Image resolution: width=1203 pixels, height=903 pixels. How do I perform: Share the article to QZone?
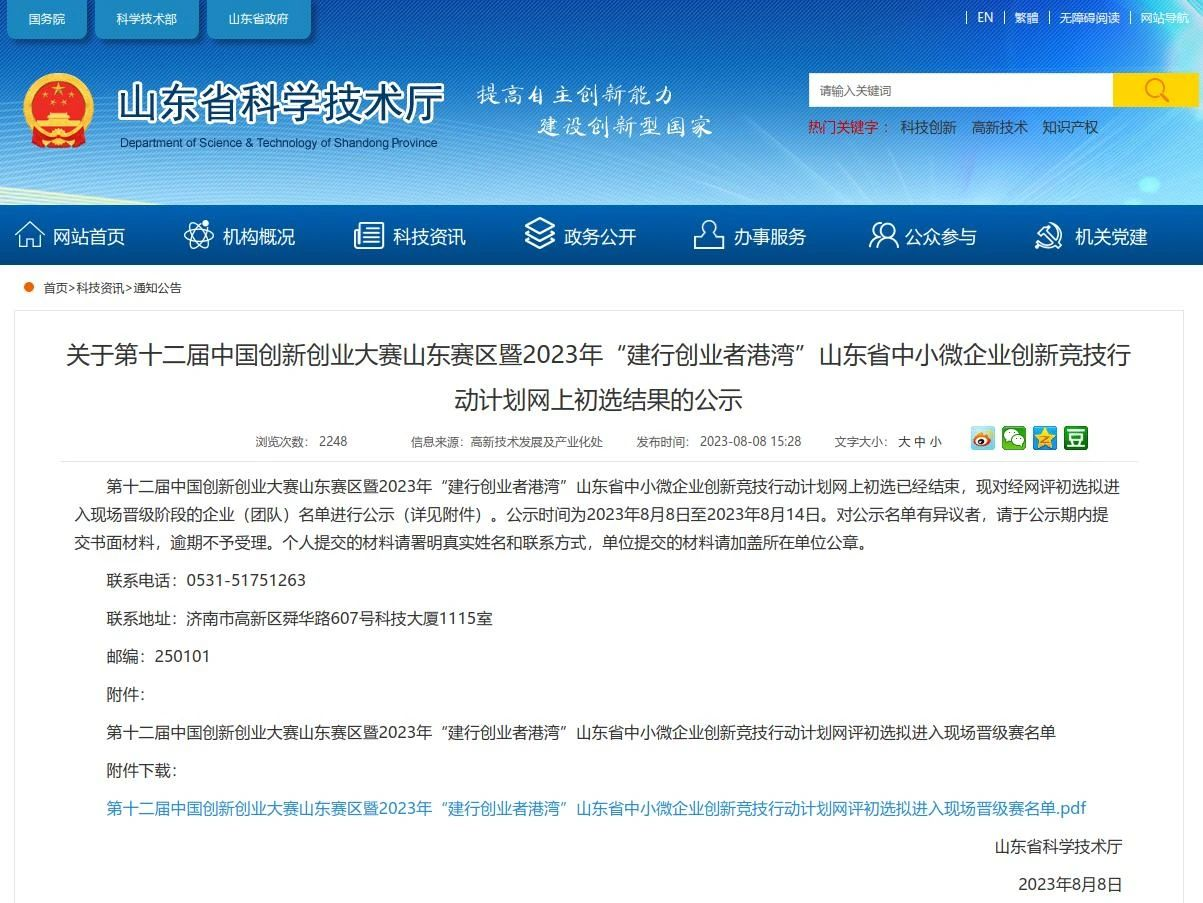point(1044,438)
